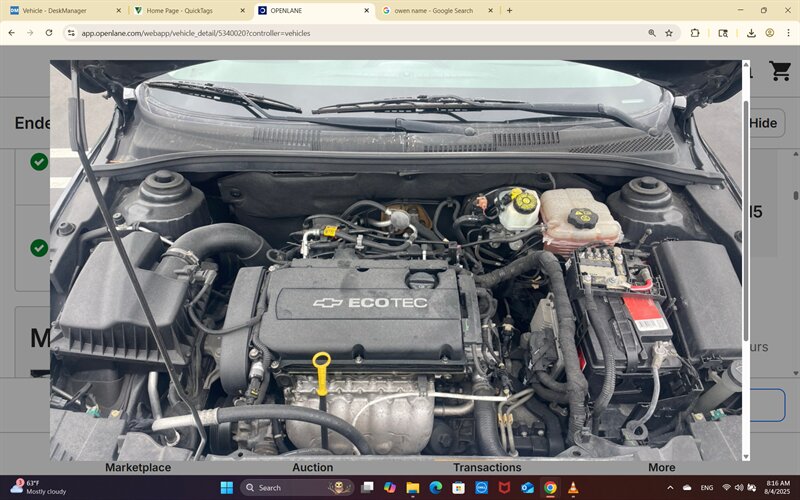Open the battery status tray icon
The image size is (800, 500).
point(750,488)
